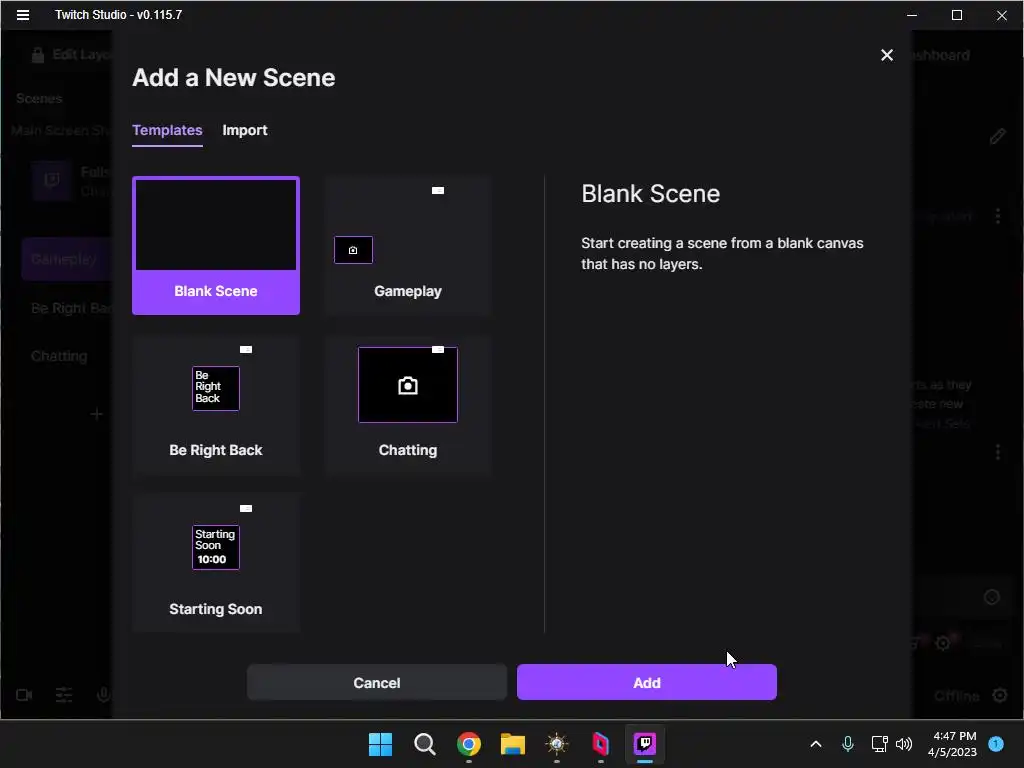Switch to the Templates tab
The width and height of the screenshot is (1024, 768).
167,130
